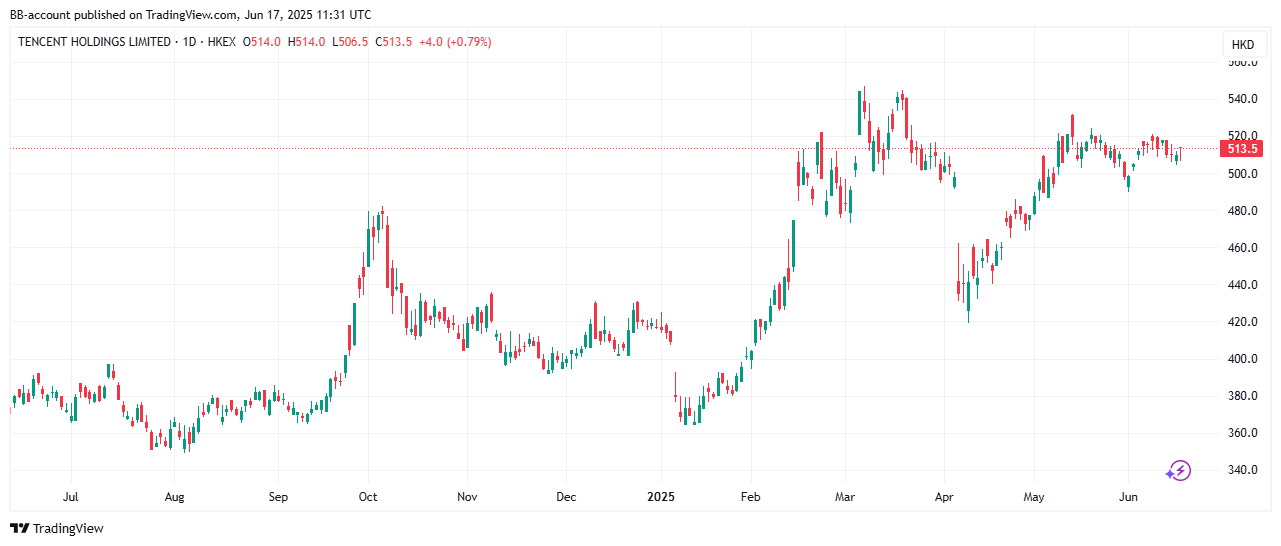
Task: Click the C513.5 close value
Action: click(x=393, y=42)
